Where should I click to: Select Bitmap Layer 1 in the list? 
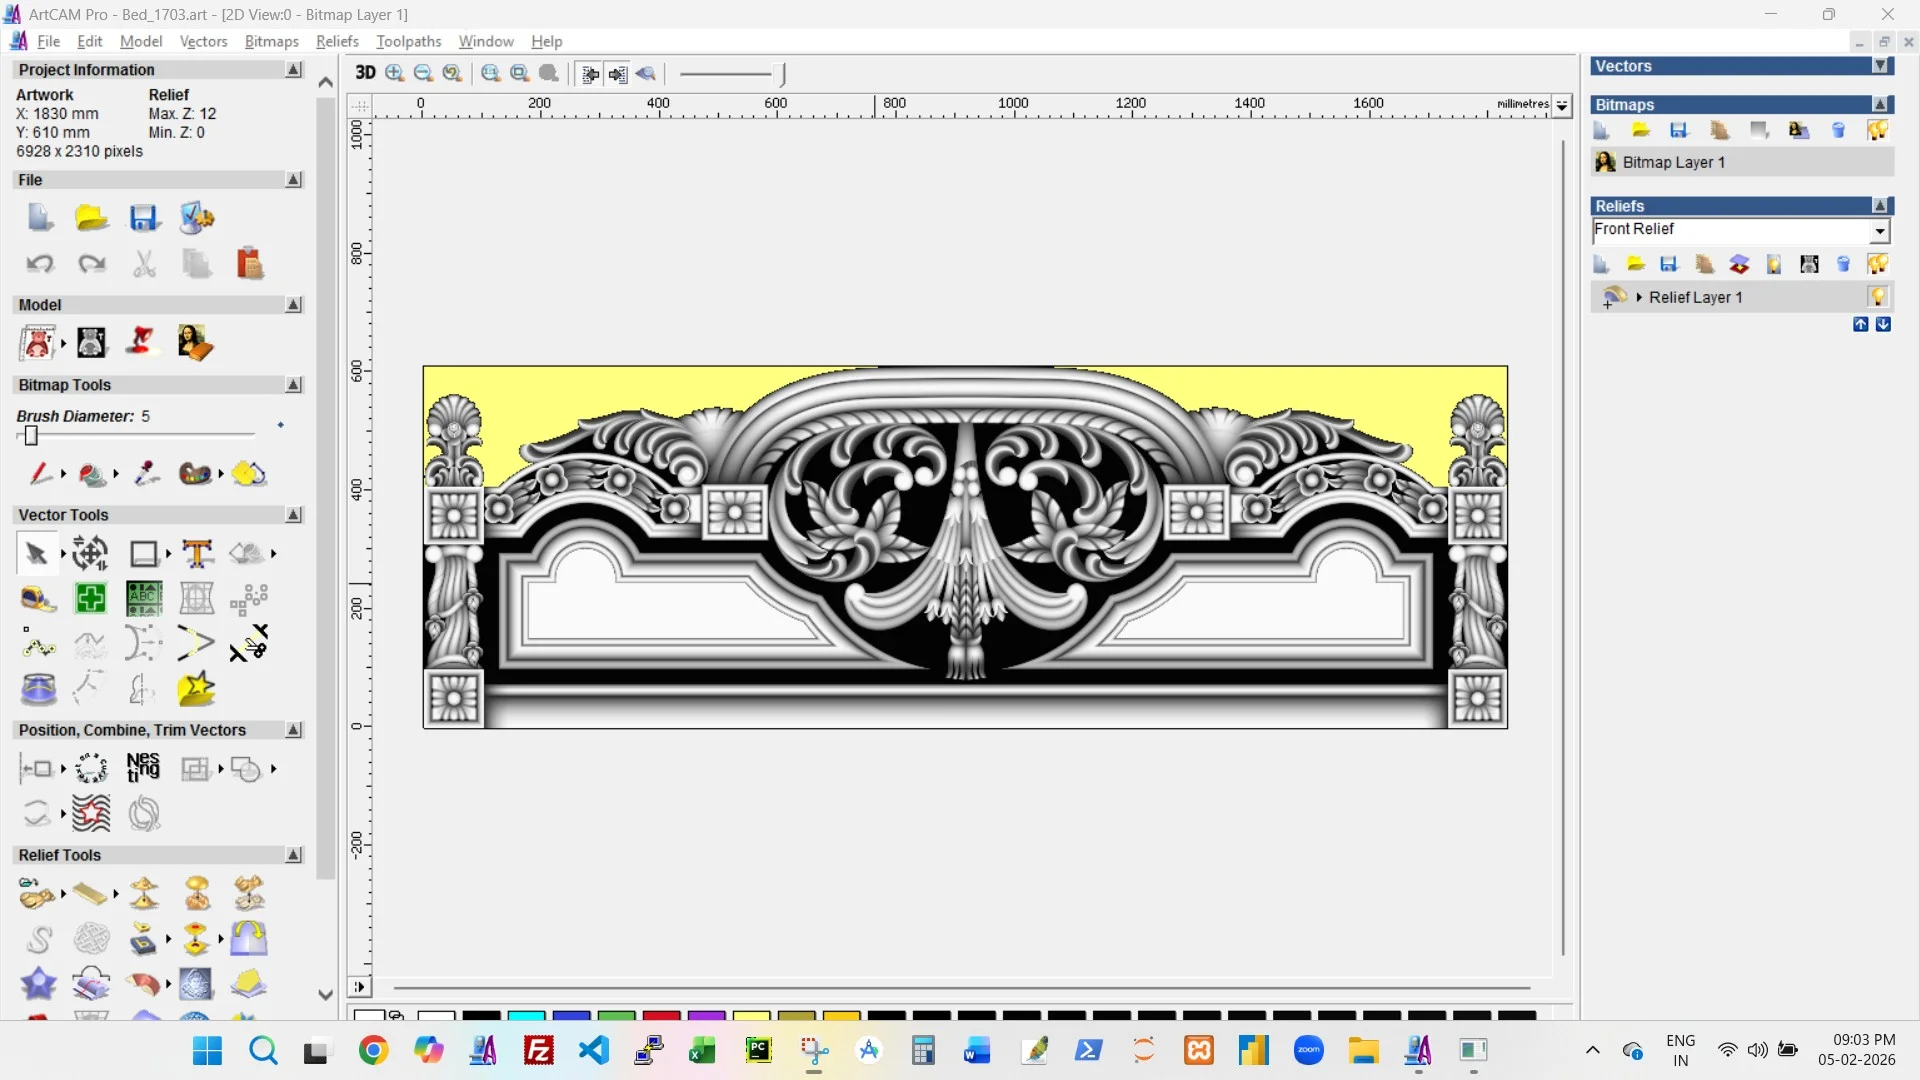1673,162
